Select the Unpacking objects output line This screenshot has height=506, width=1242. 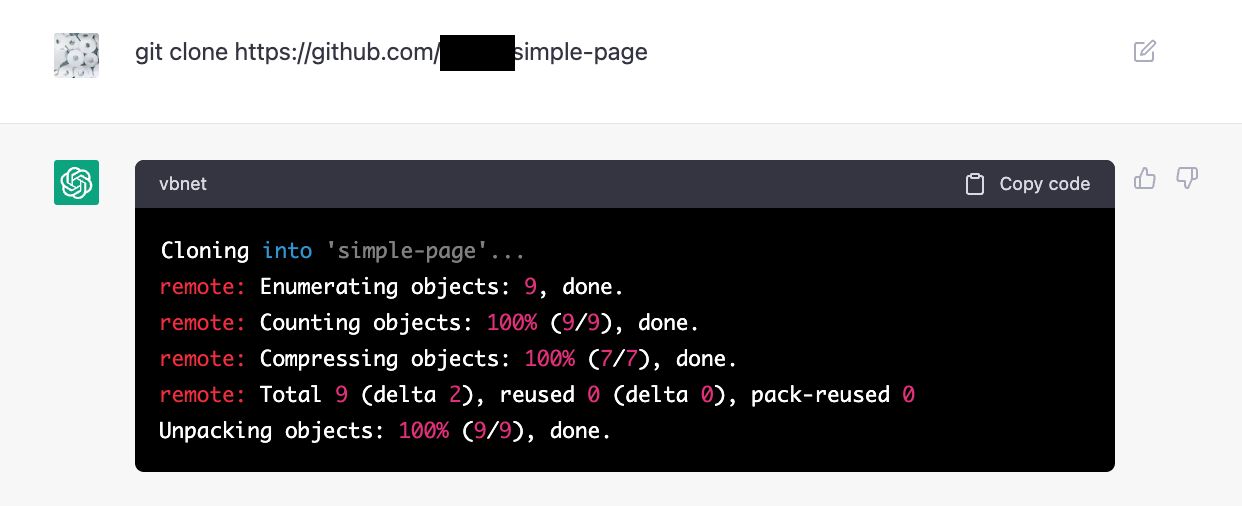(x=385, y=431)
